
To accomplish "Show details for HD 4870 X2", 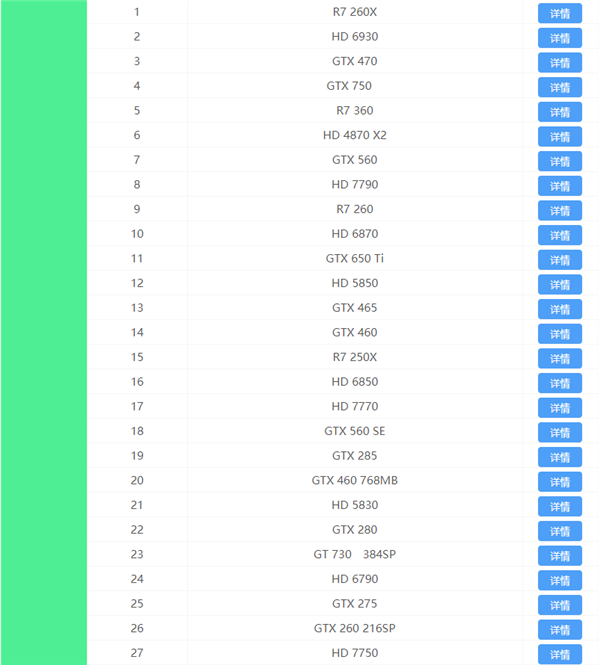I will pyautogui.click(x=560, y=137).
